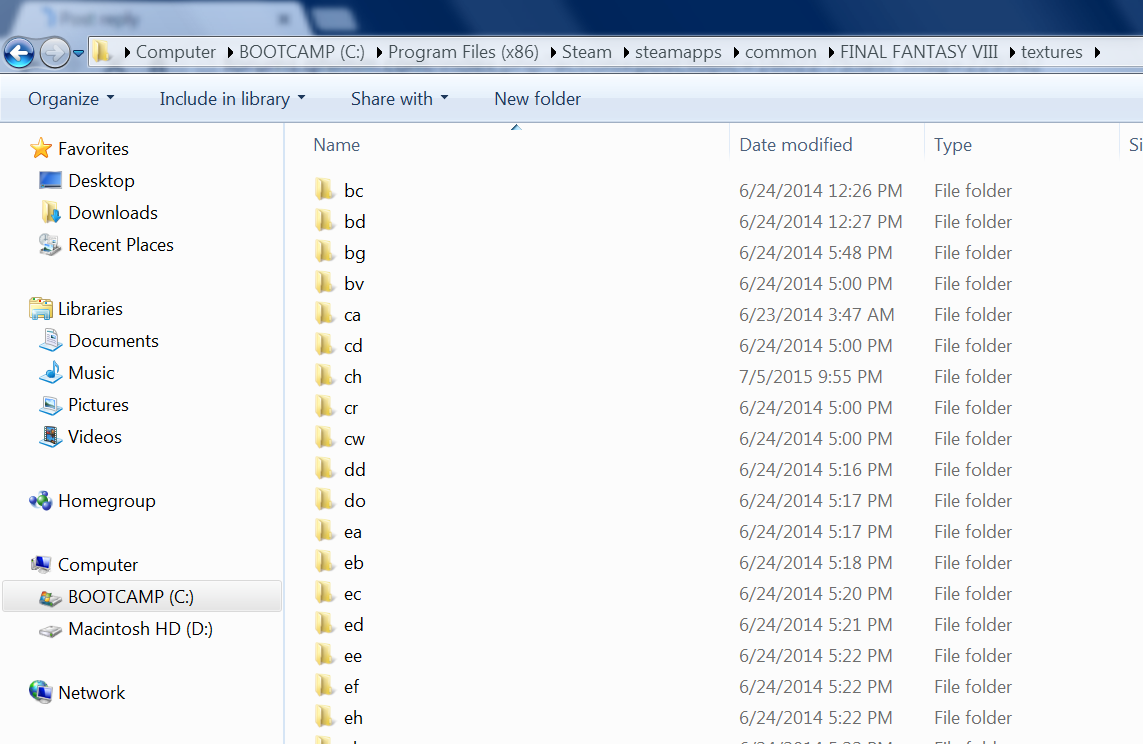Viewport: 1143px width, 744px height.
Task: Navigate to Program Files (x86) breadcrumb
Action: click(463, 52)
